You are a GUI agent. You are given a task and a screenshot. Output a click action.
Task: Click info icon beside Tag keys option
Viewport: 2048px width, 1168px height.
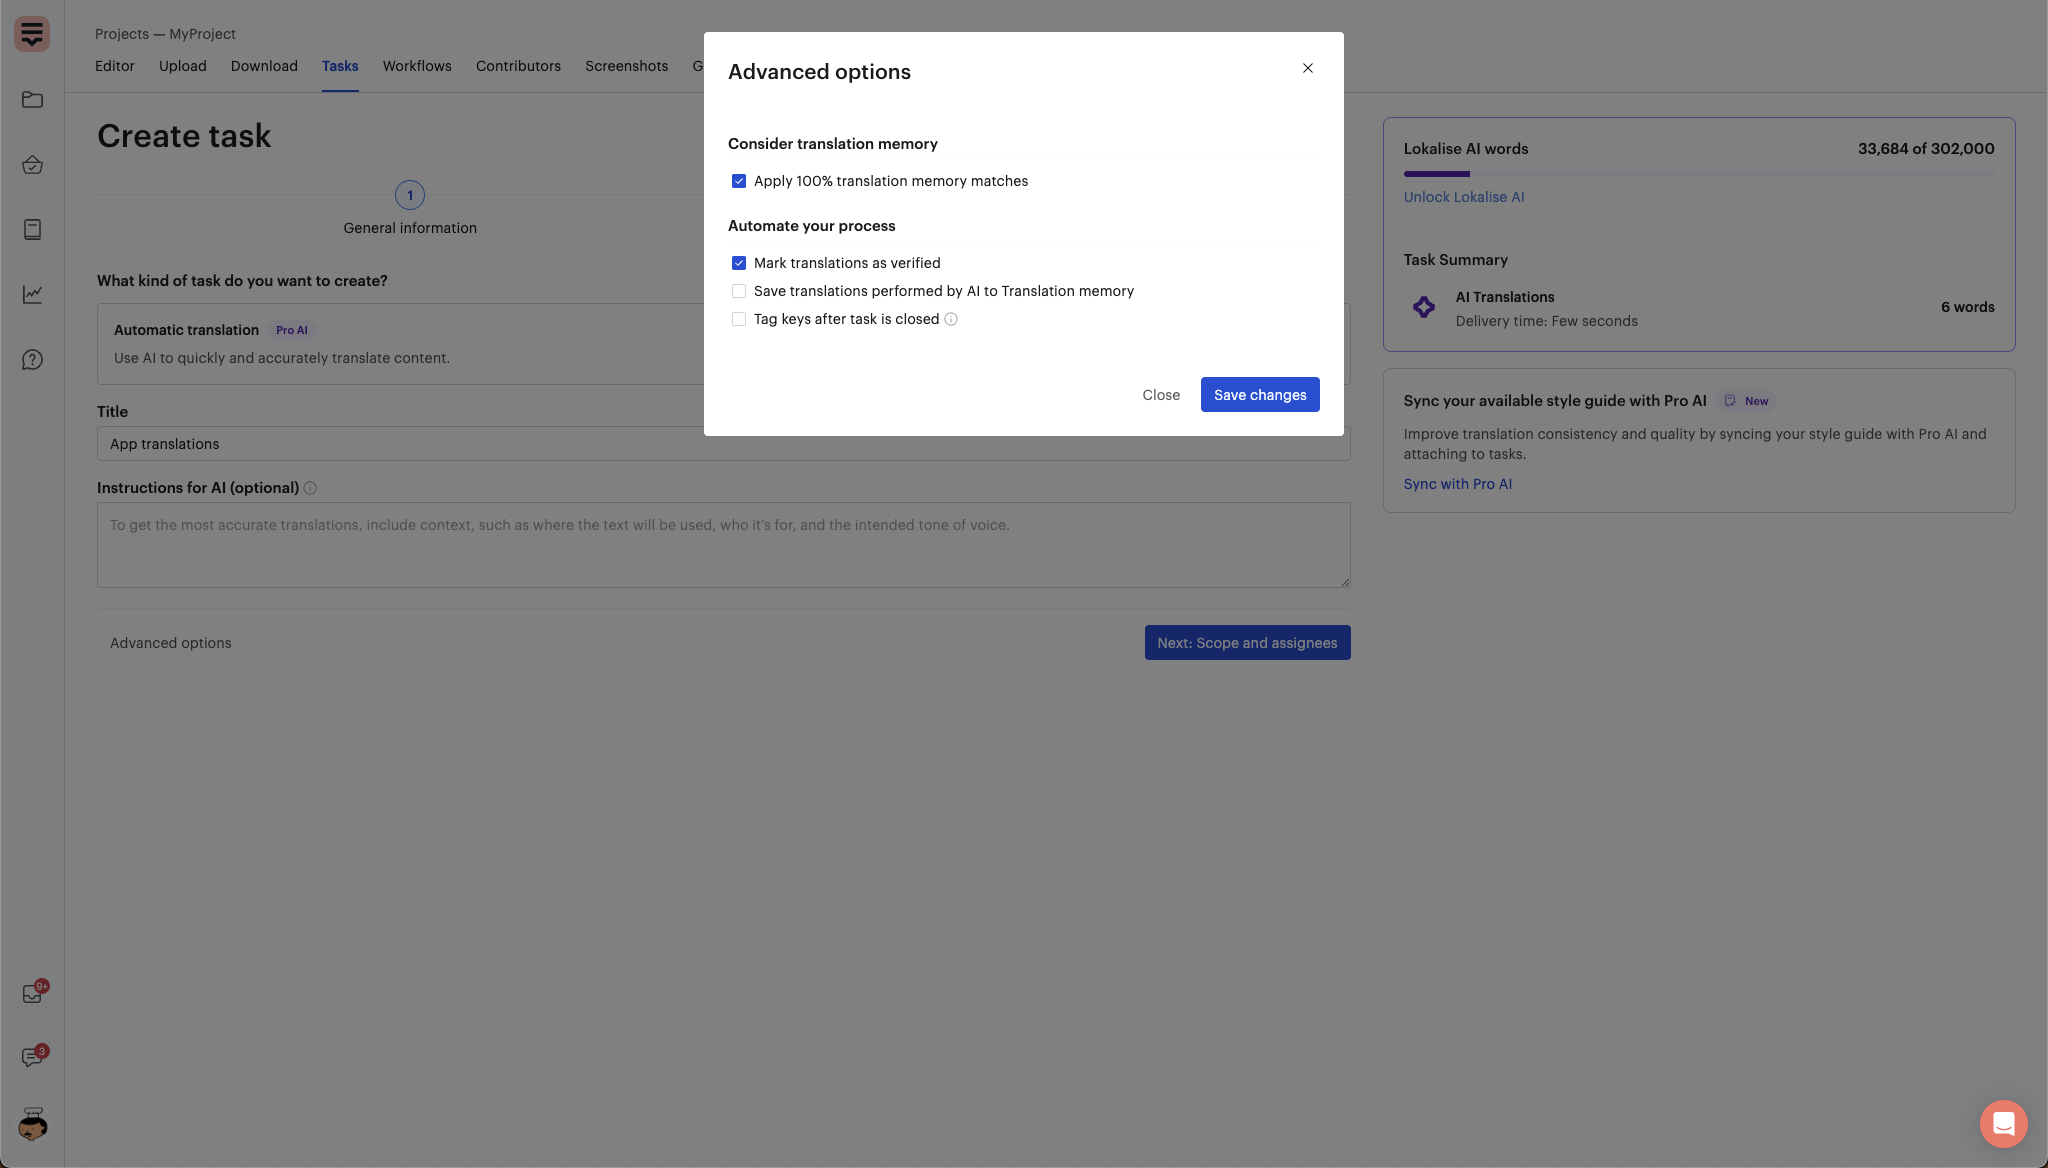[951, 320]
